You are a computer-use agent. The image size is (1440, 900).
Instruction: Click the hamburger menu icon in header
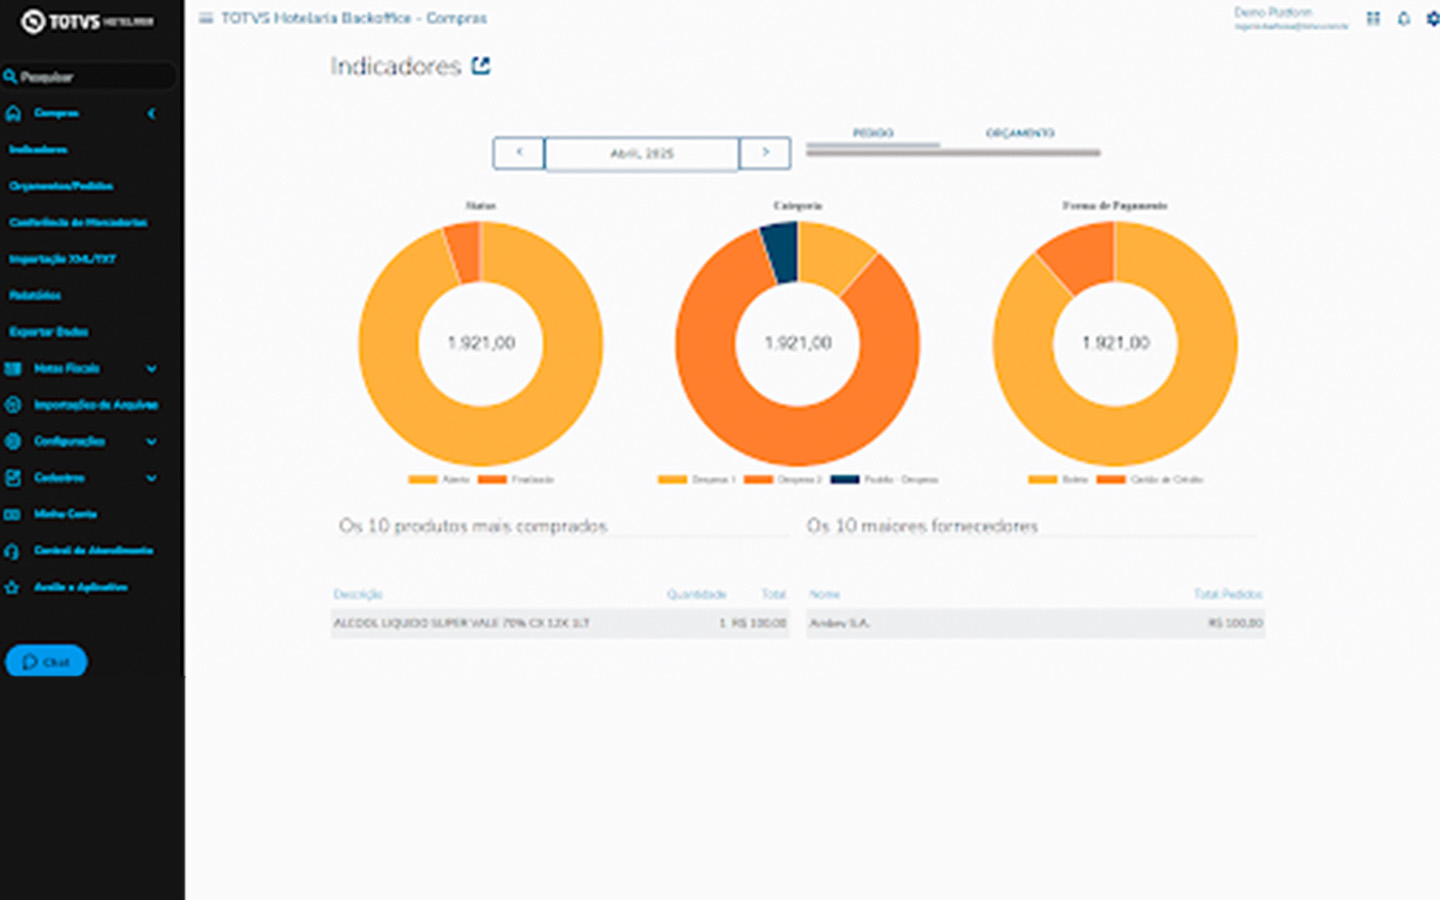206,18
